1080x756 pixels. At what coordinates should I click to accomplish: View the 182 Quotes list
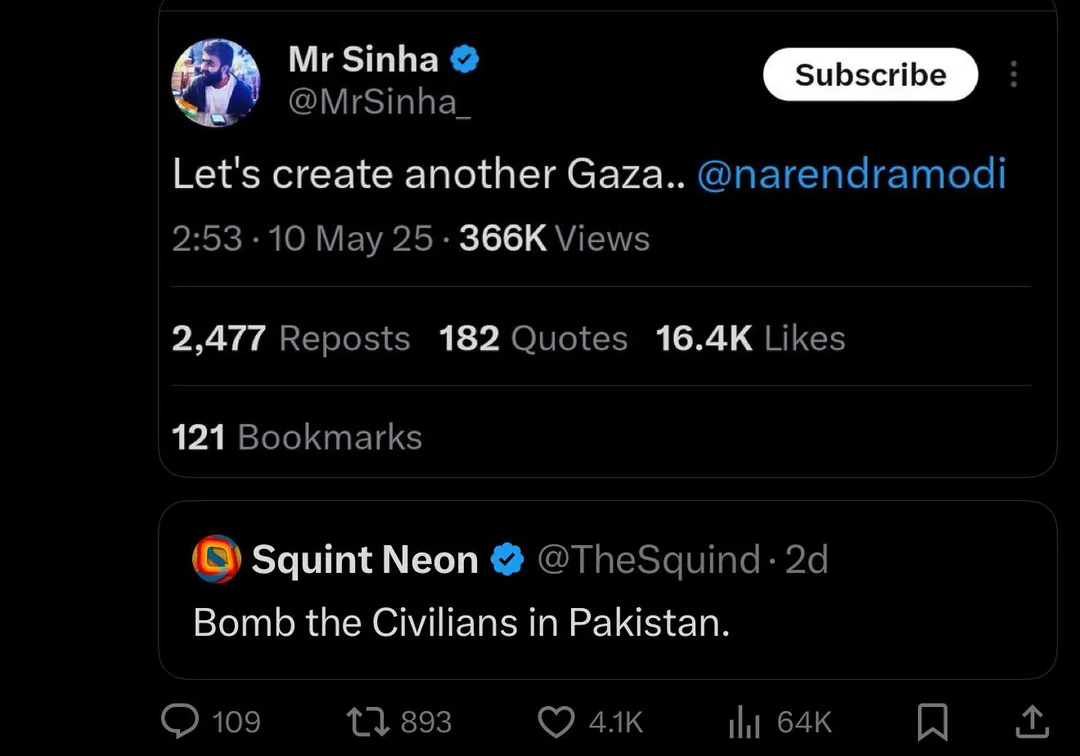click(x=533, y=339)
